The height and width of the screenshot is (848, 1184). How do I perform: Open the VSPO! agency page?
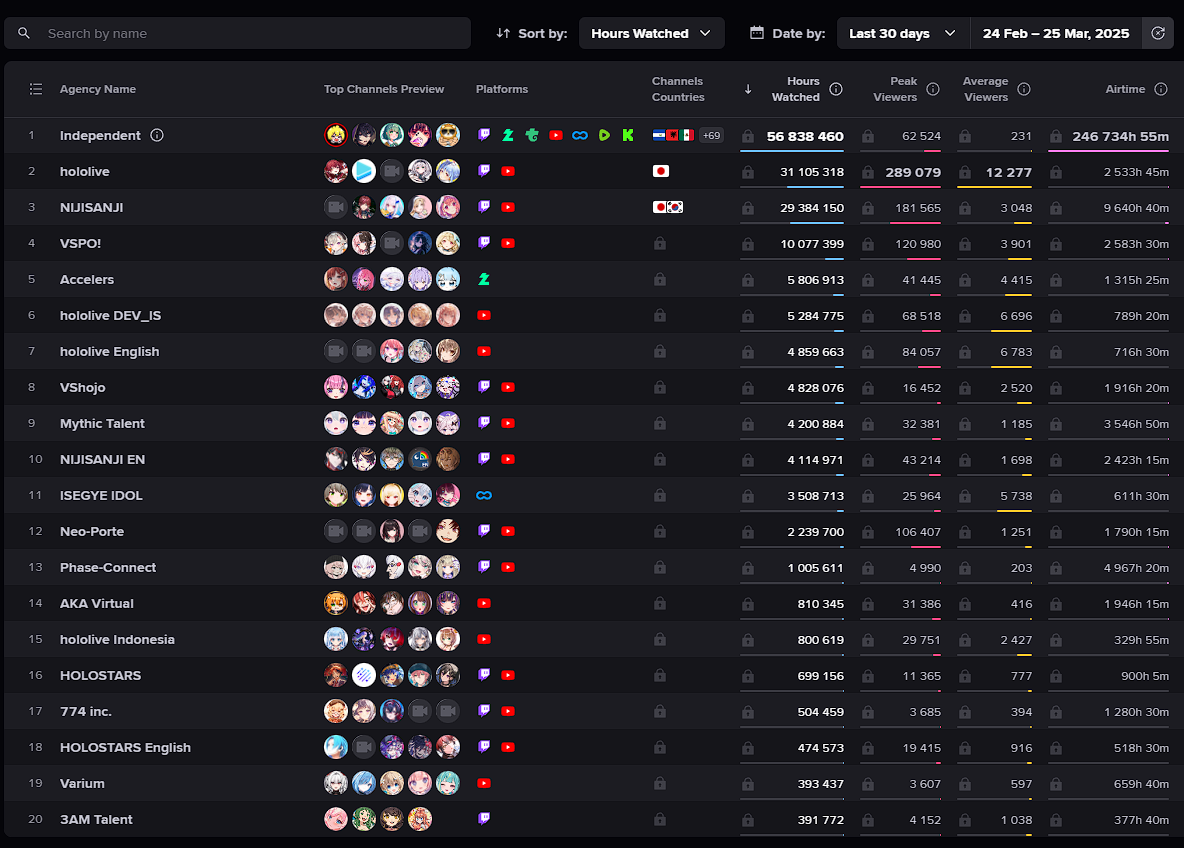pyautogui.click(x=80, y=243)
